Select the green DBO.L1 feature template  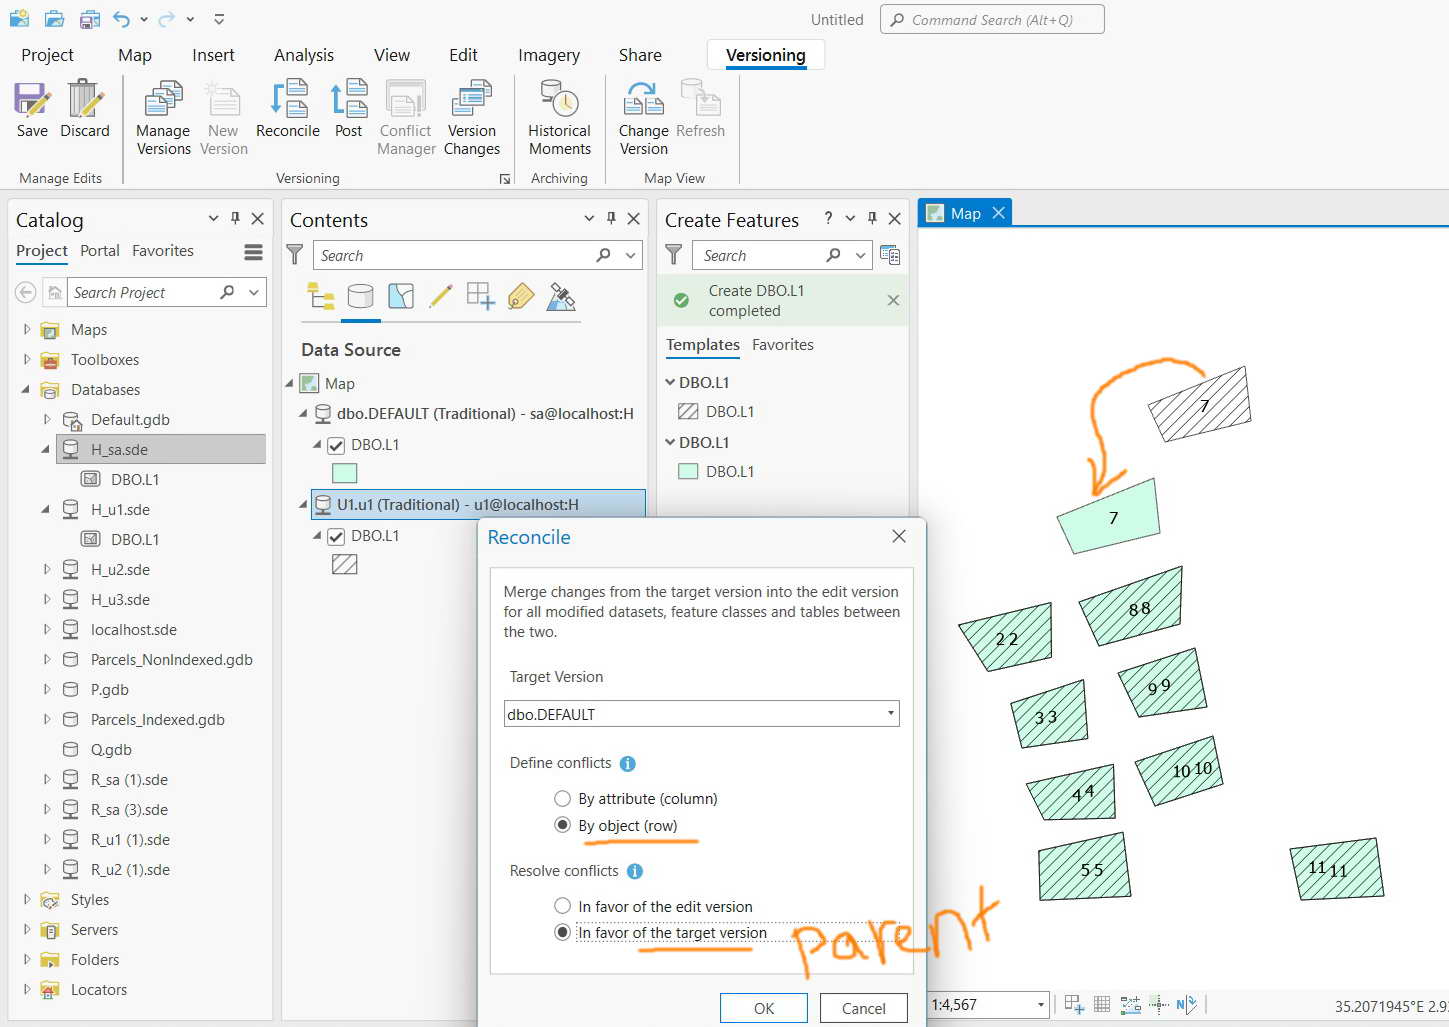point(716,471)
